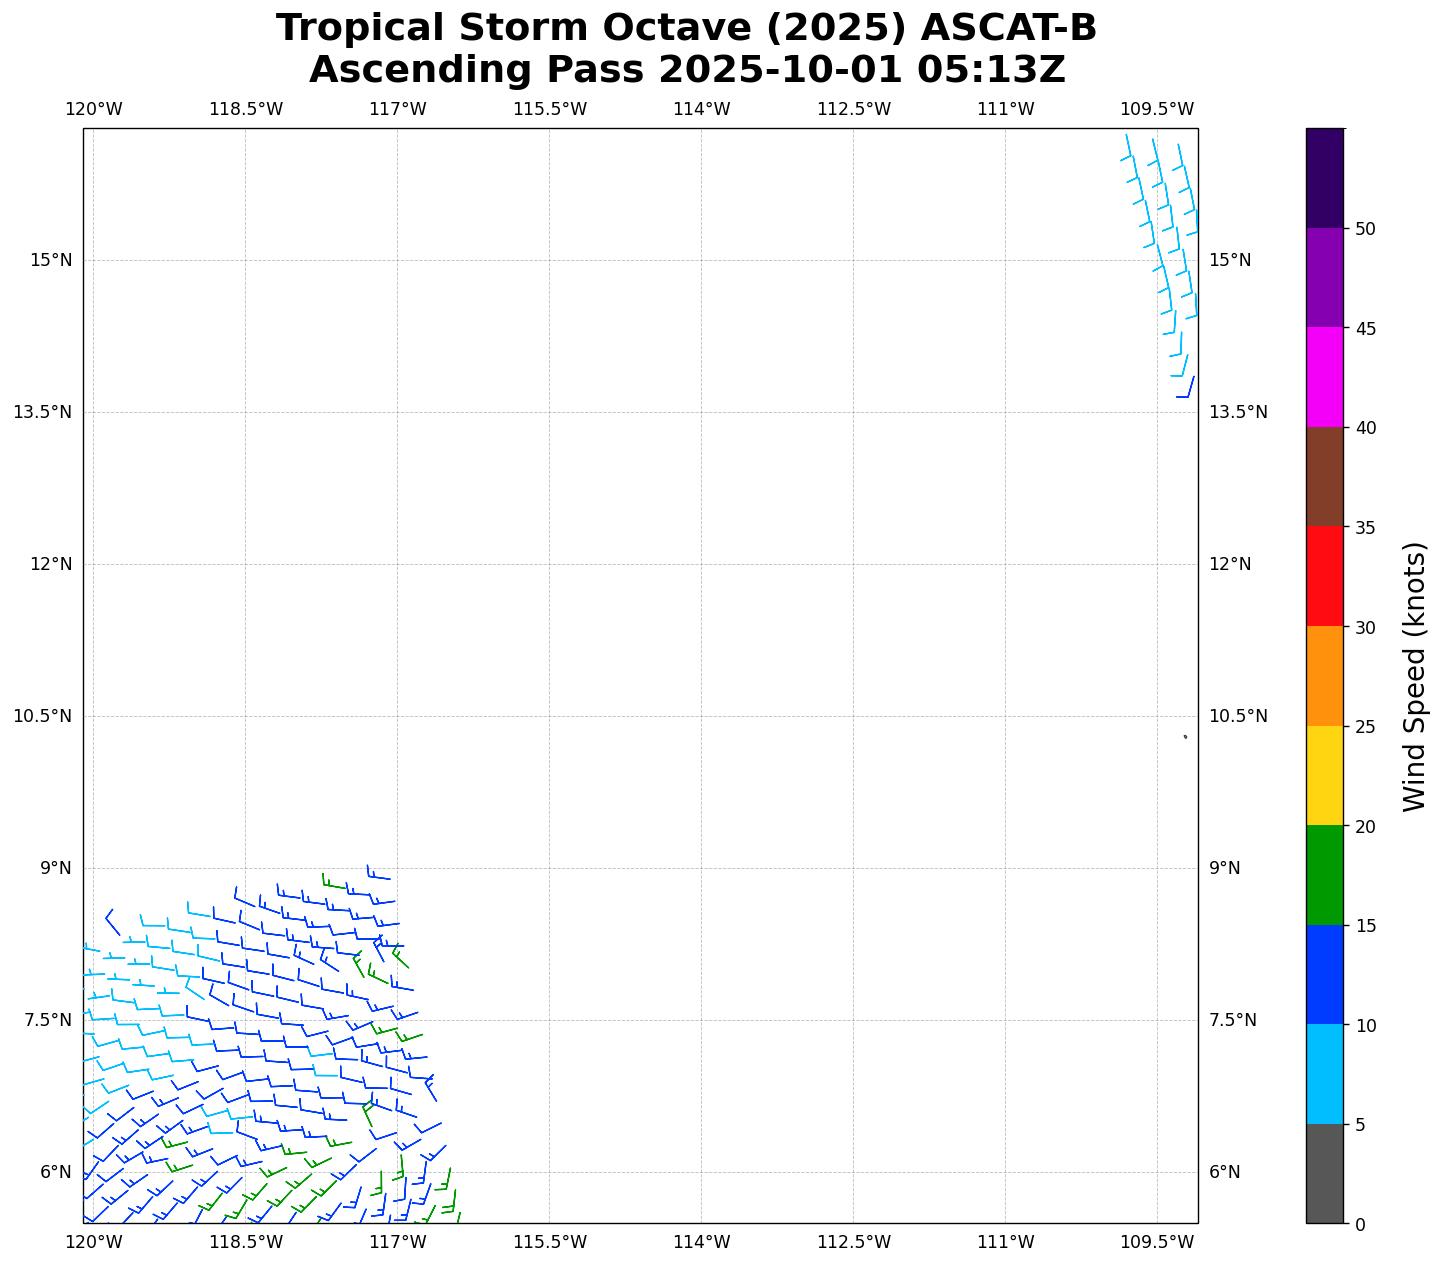The width and height of the screenshot is (1443, 1264).
Task: Click the green 15-20 knot colorbar segment
Action: [x=1324, y=875]
